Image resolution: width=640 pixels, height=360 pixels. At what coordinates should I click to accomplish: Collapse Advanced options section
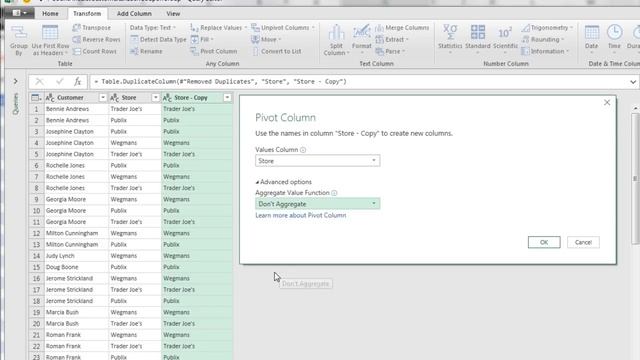pos(284,182)
